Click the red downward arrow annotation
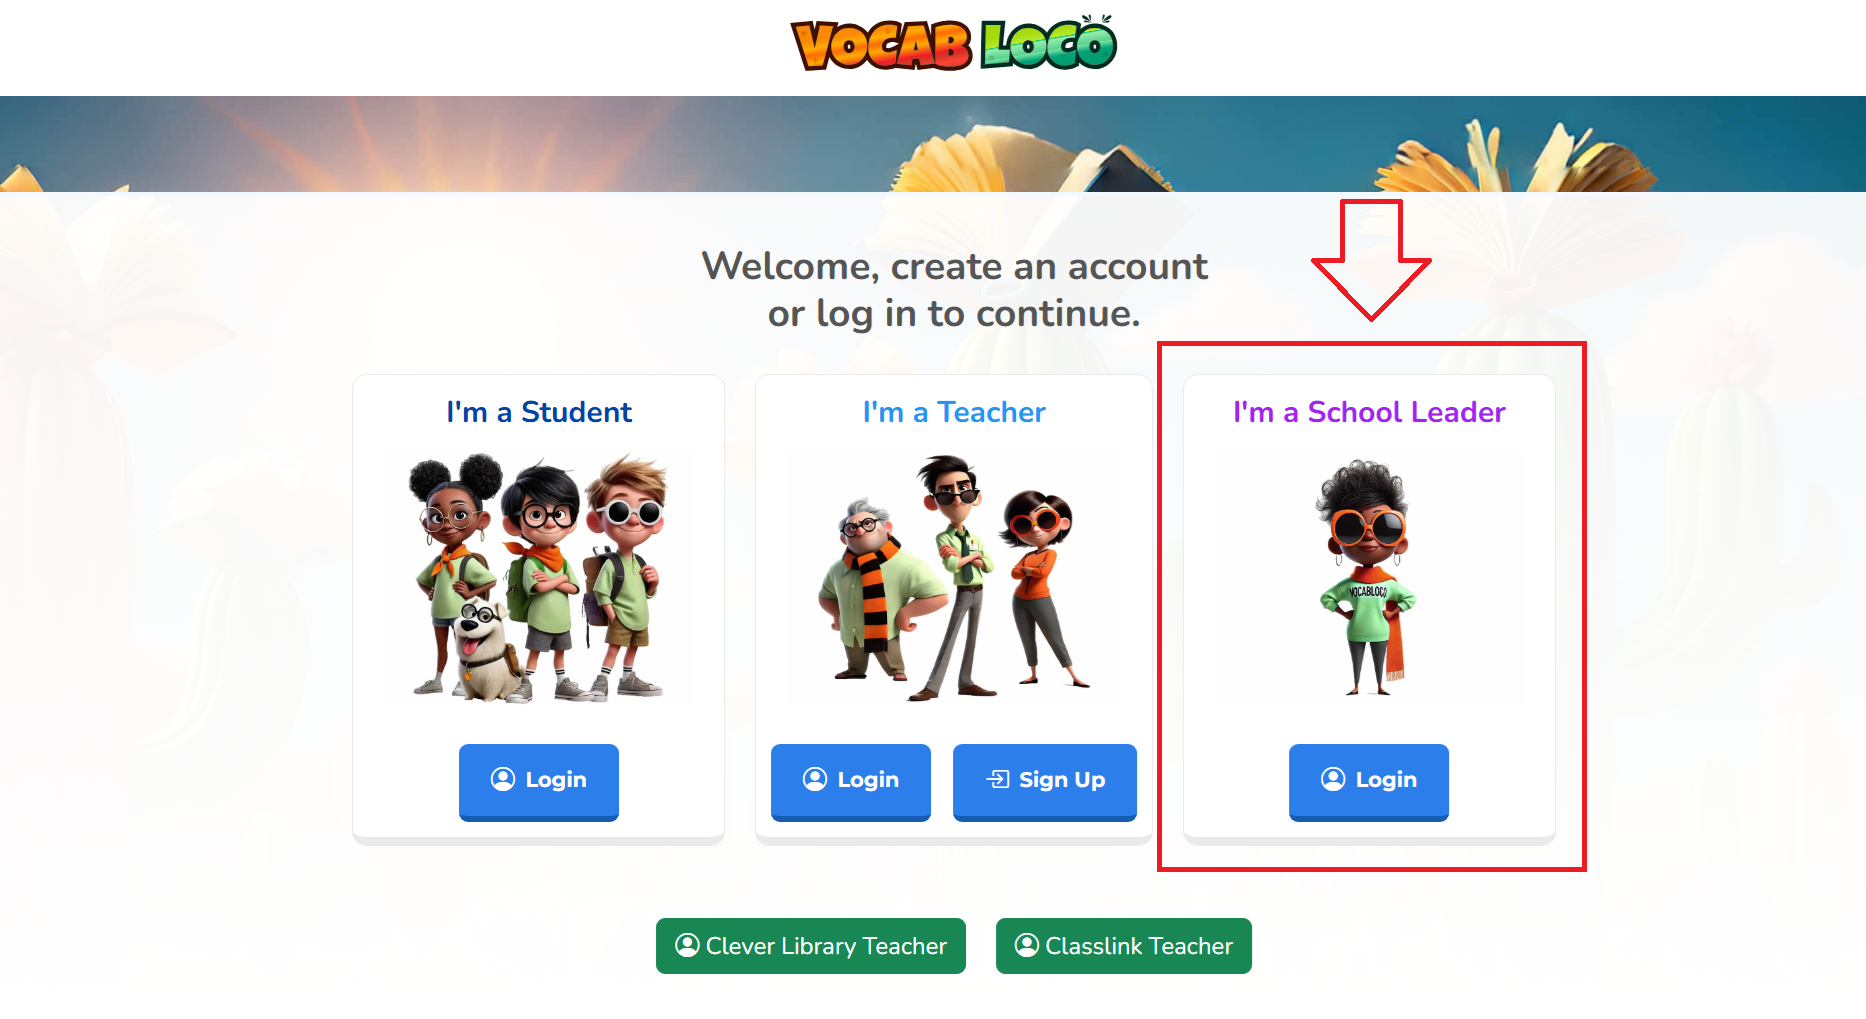This screenshot has width=1866, height=1019. click(1371, 260)
